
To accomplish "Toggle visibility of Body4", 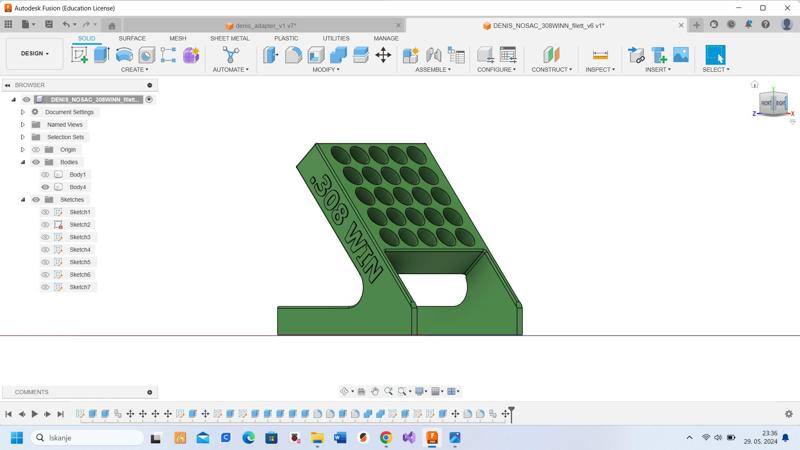I will 45,187.
